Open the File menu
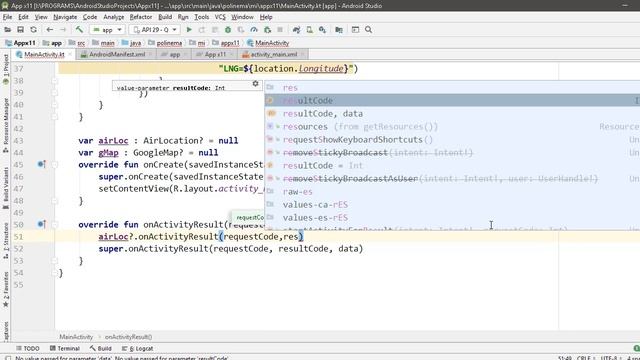 pos(7,17)
